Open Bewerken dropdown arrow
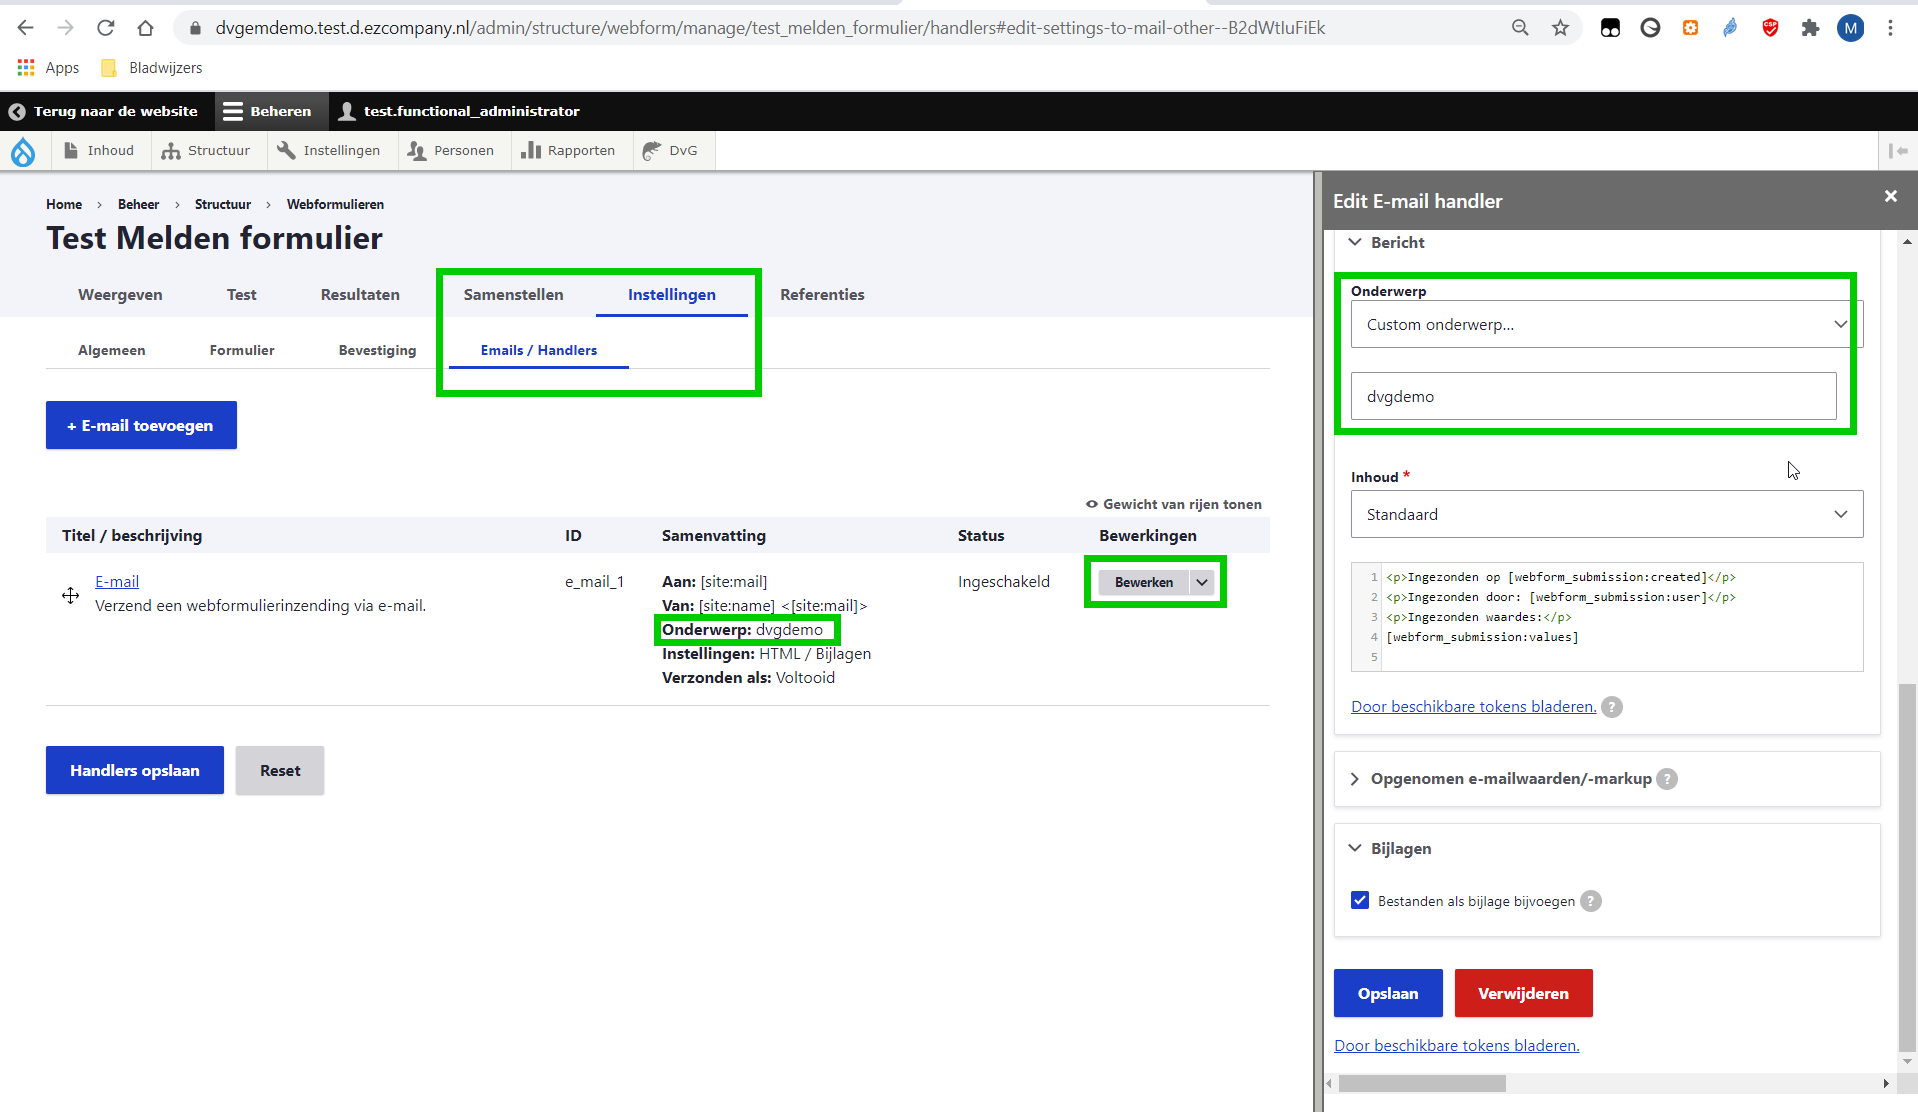 coord(1202,582)
